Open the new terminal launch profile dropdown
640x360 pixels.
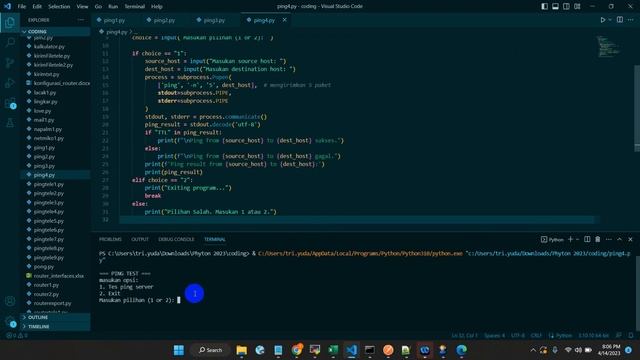[x=577, y=239]
